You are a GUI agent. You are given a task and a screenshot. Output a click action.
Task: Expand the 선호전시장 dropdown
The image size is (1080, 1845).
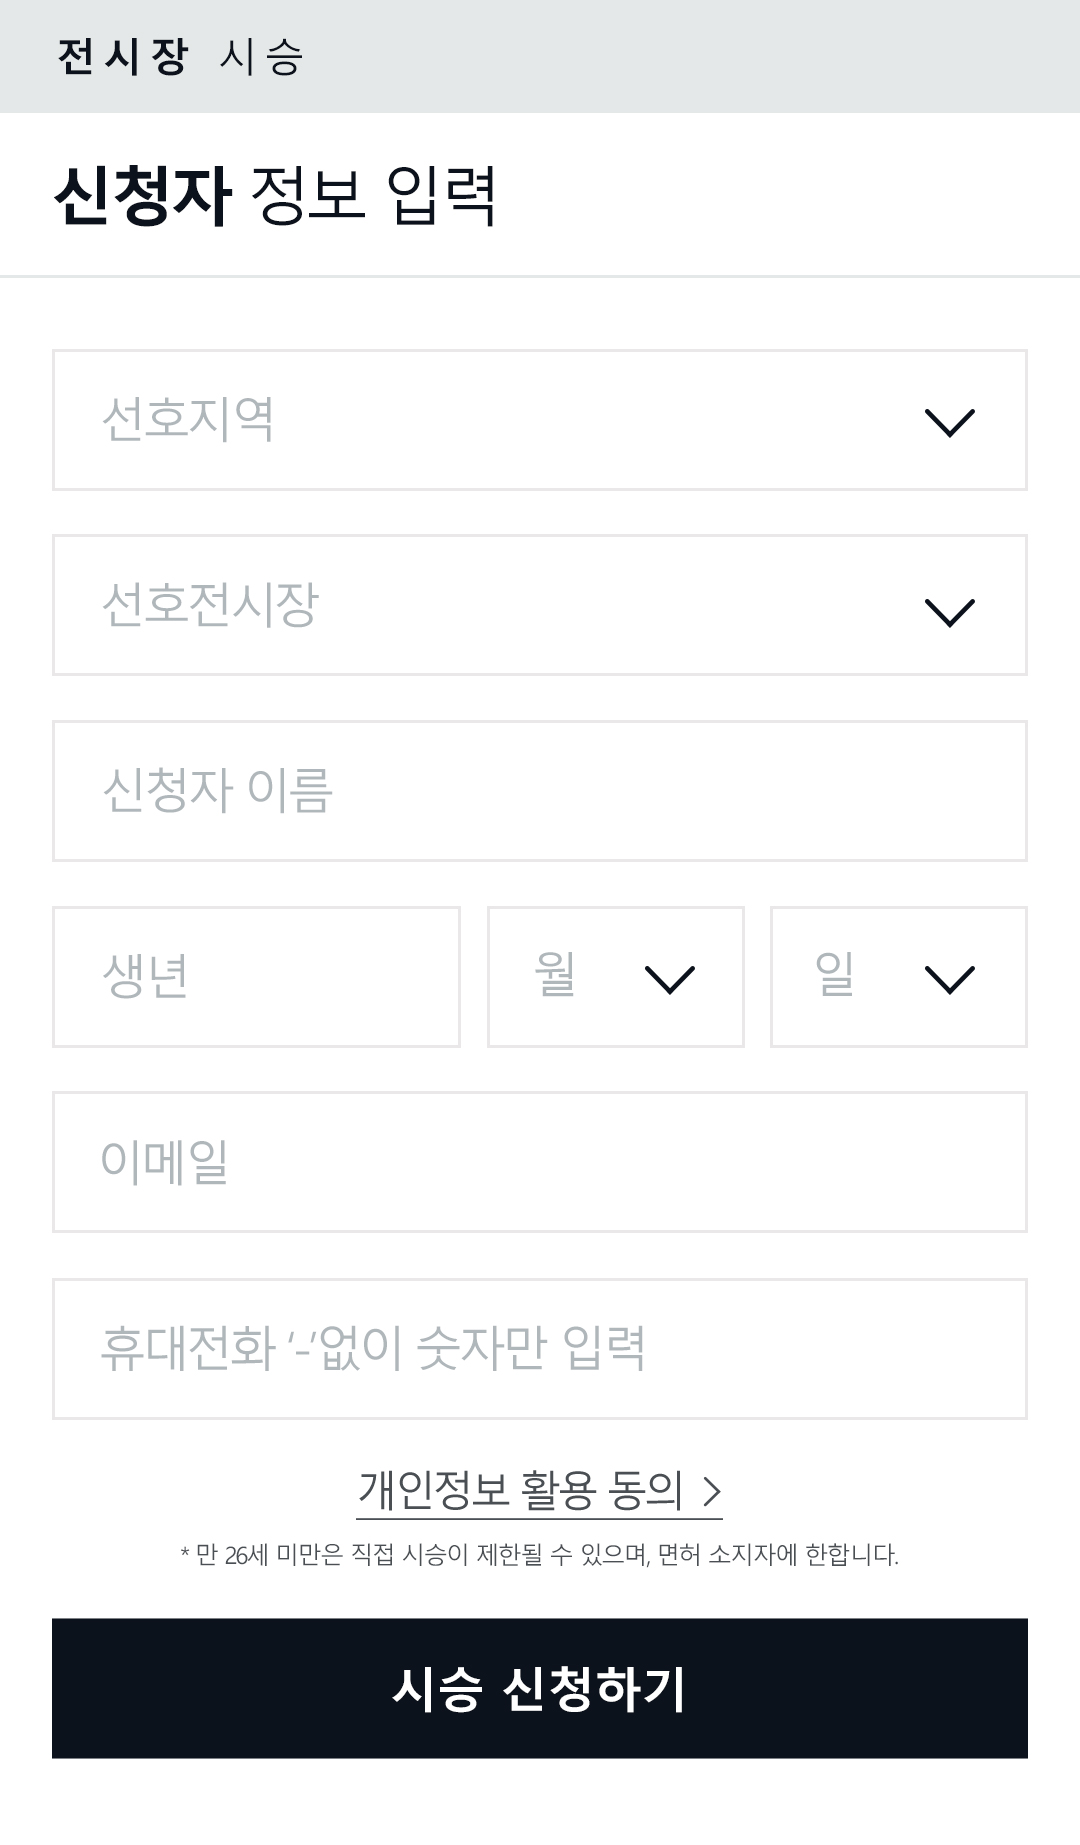click(500, 605)
